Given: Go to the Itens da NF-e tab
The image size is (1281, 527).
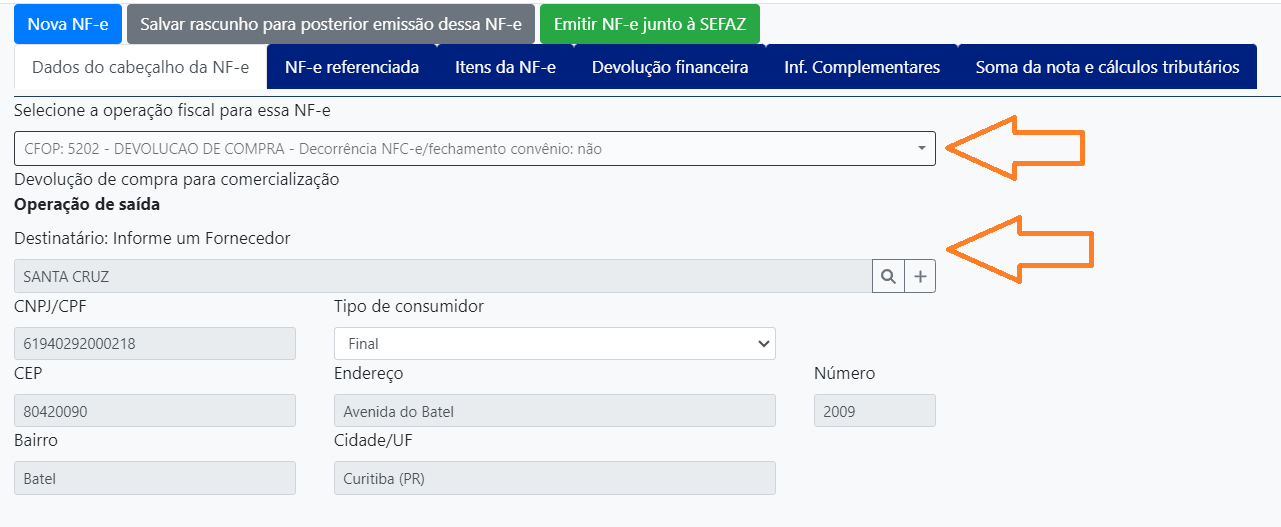Looking at the screenshot, I should 505,67.
